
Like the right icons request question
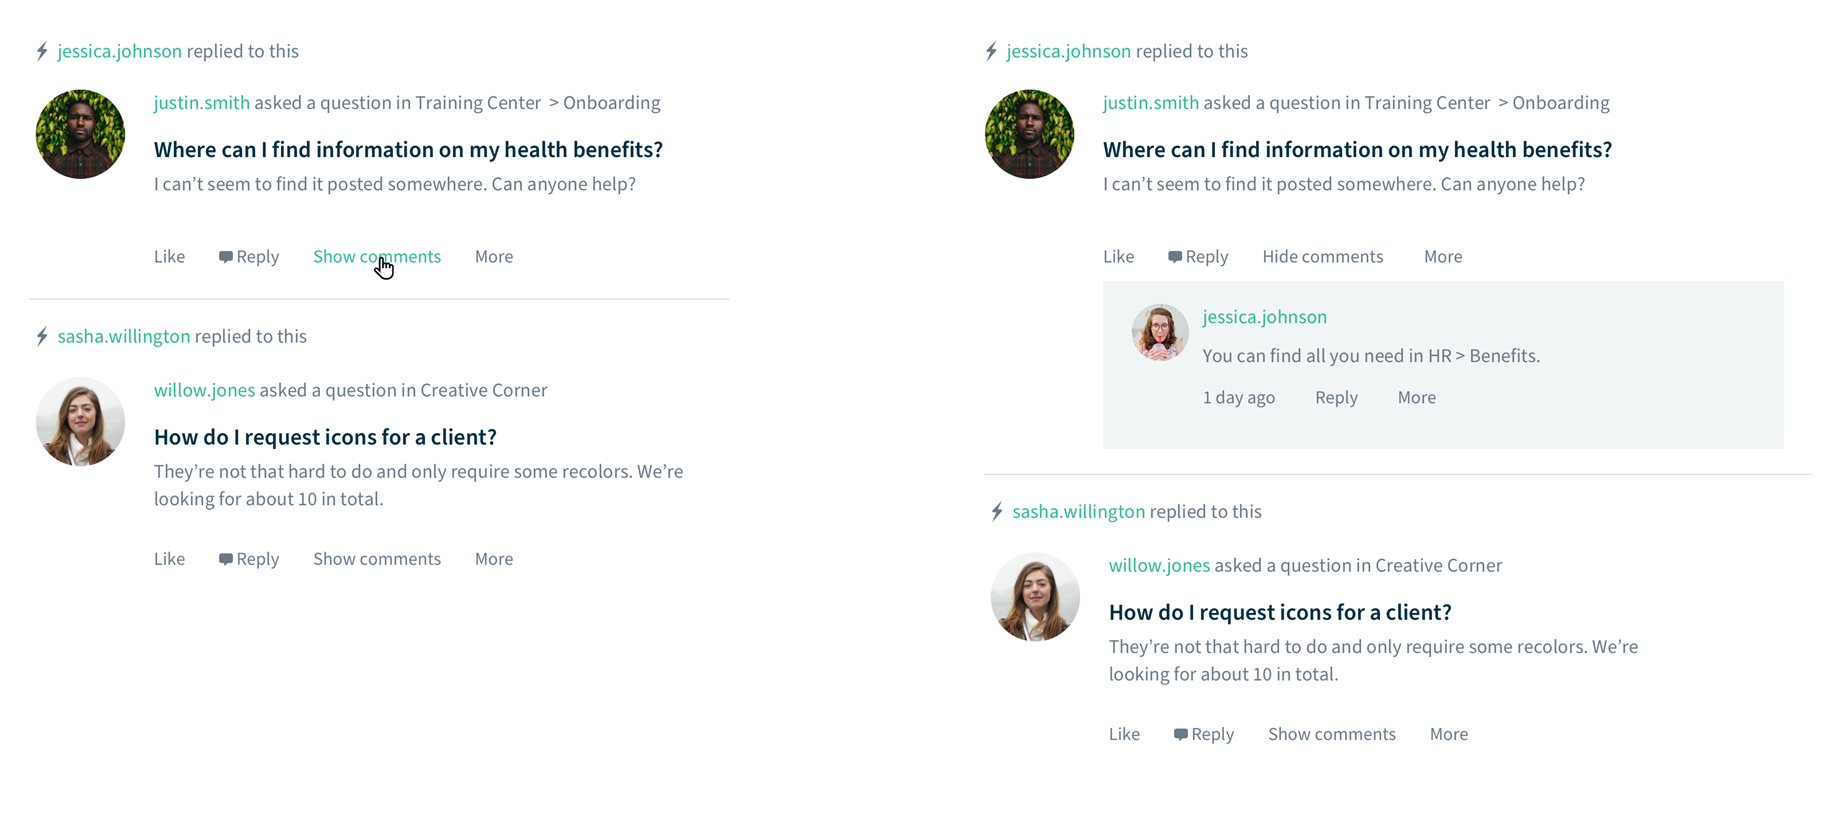(x=1124, y=734)
